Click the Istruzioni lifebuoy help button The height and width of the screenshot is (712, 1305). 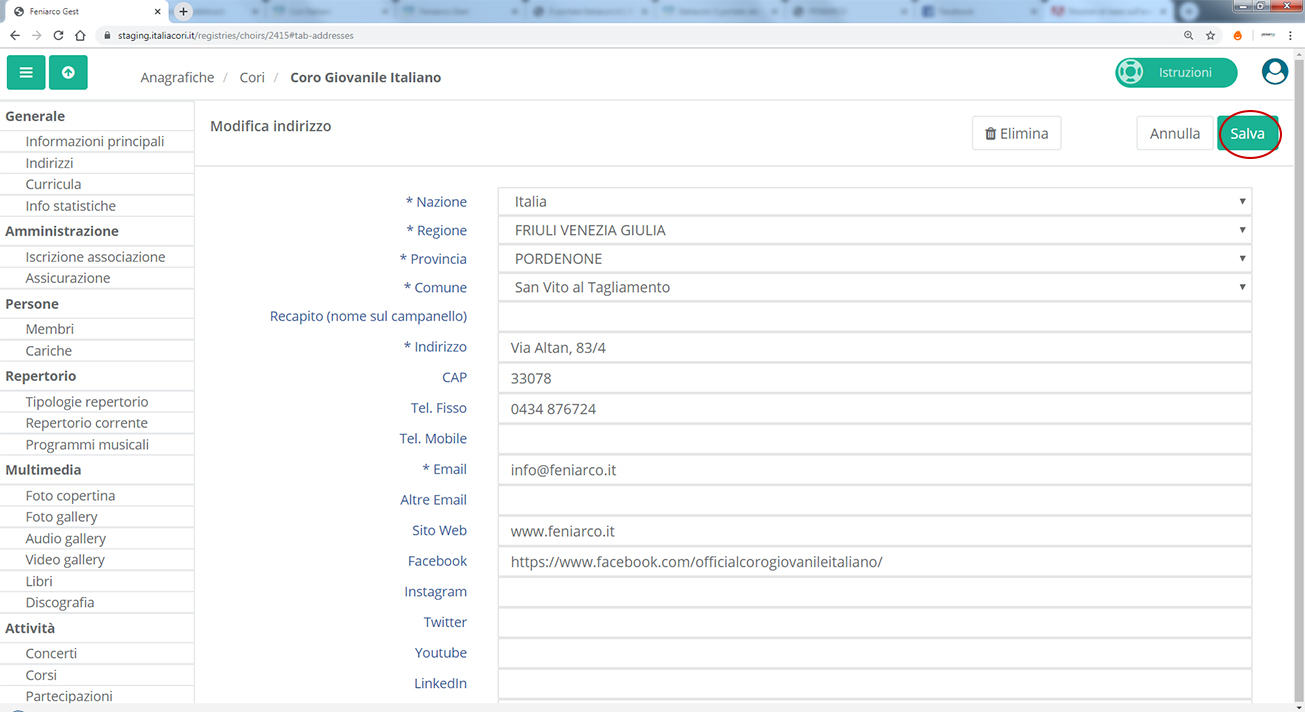(x=1175, y=73)
